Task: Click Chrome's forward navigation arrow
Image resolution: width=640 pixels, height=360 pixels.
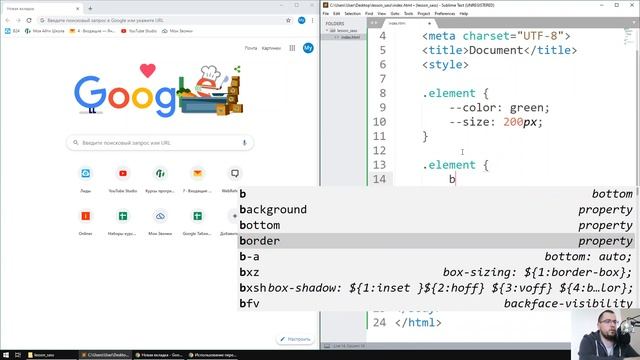Action: (x=18, y=20)
